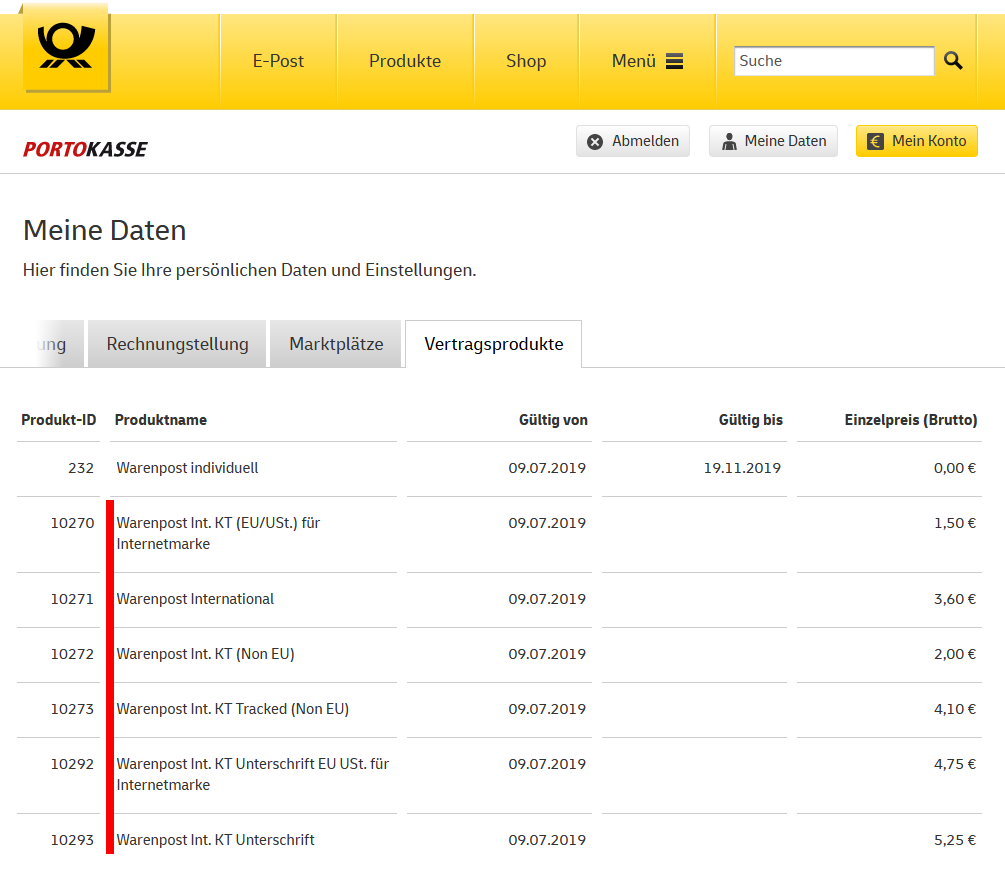This screenshot has width=1005, height=874.
Task: Click the price 1,50 €
Action: pos(954,524)
